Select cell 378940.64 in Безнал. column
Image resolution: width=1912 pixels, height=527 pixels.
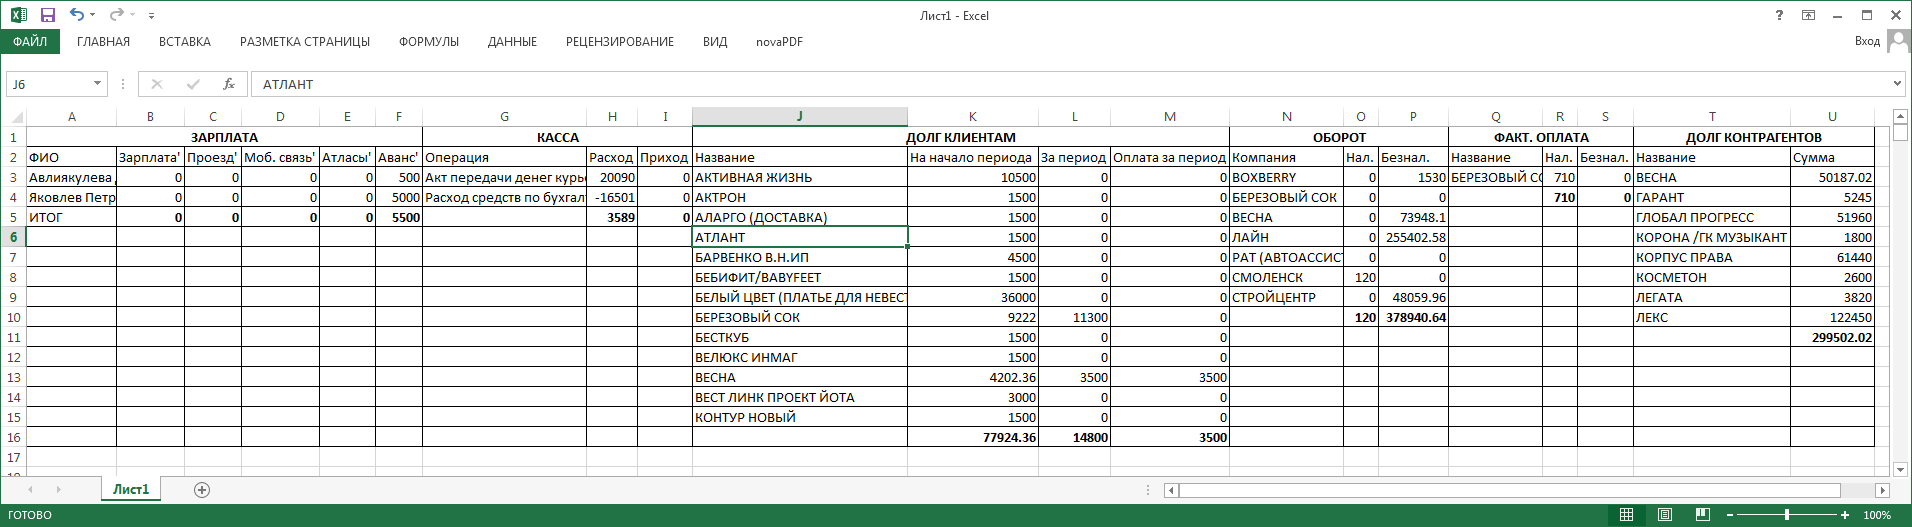pyautogui.click(x=1413, y=317)
